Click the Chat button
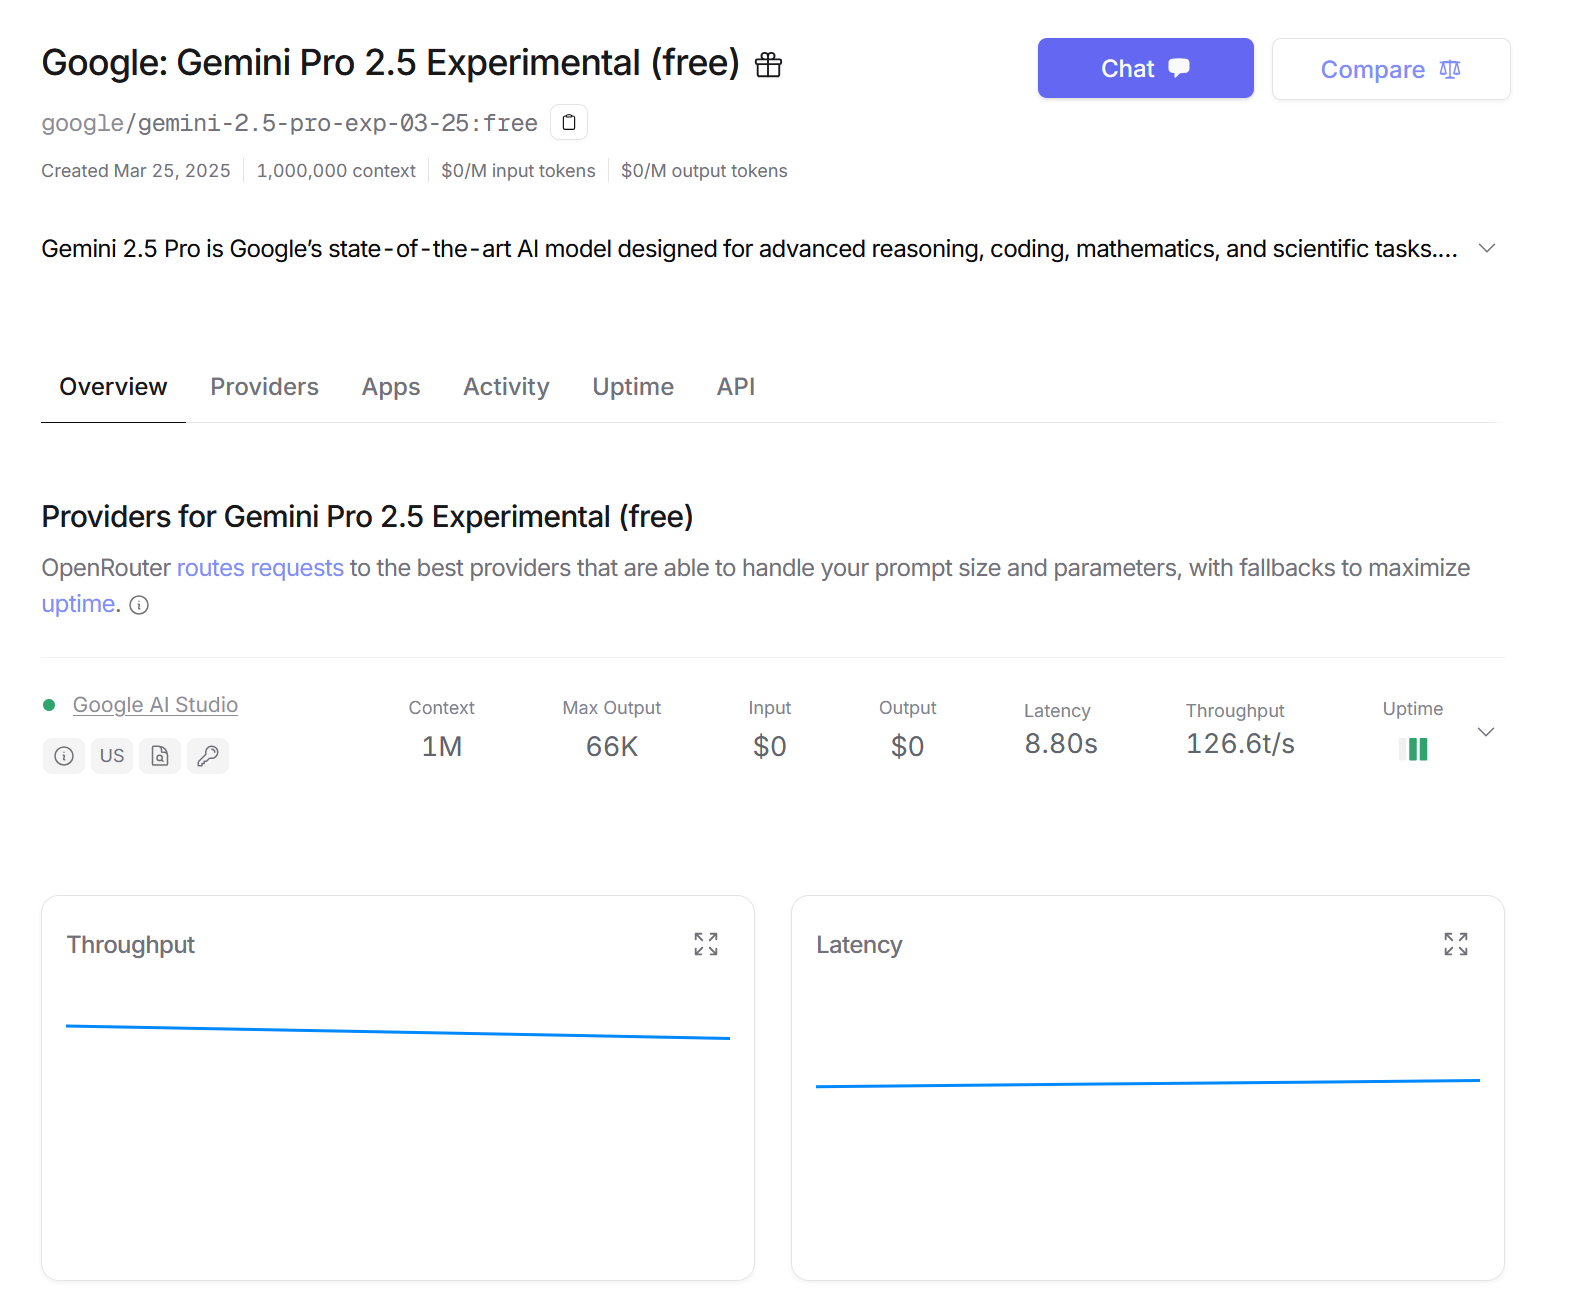 point(1146,68)
